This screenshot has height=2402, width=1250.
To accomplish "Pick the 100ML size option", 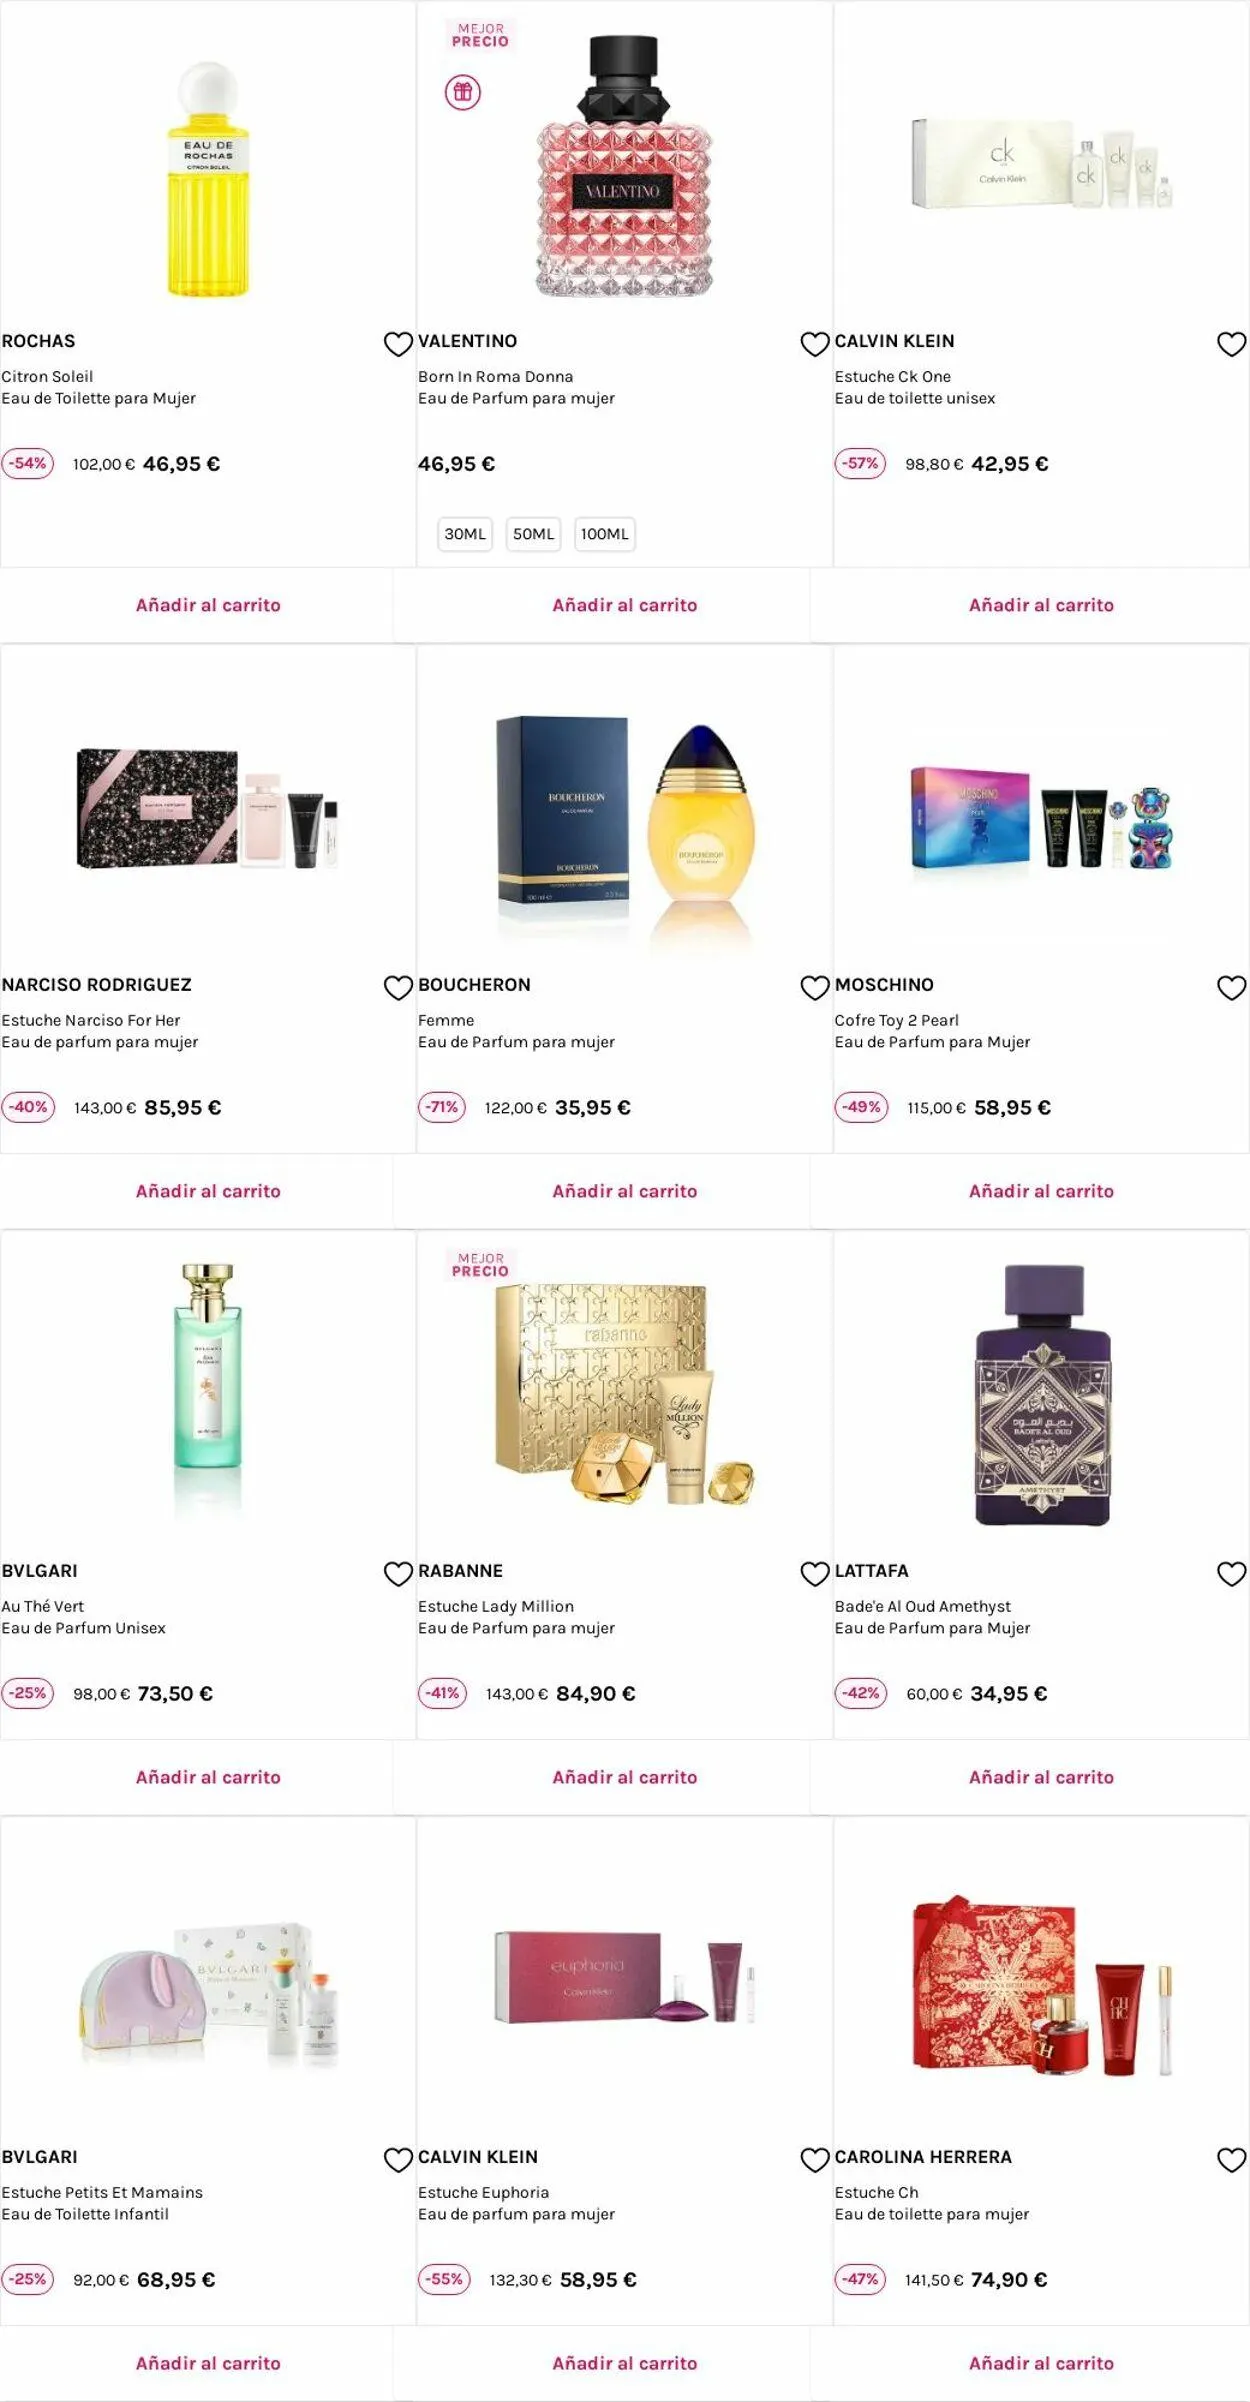I will (604, 534).
